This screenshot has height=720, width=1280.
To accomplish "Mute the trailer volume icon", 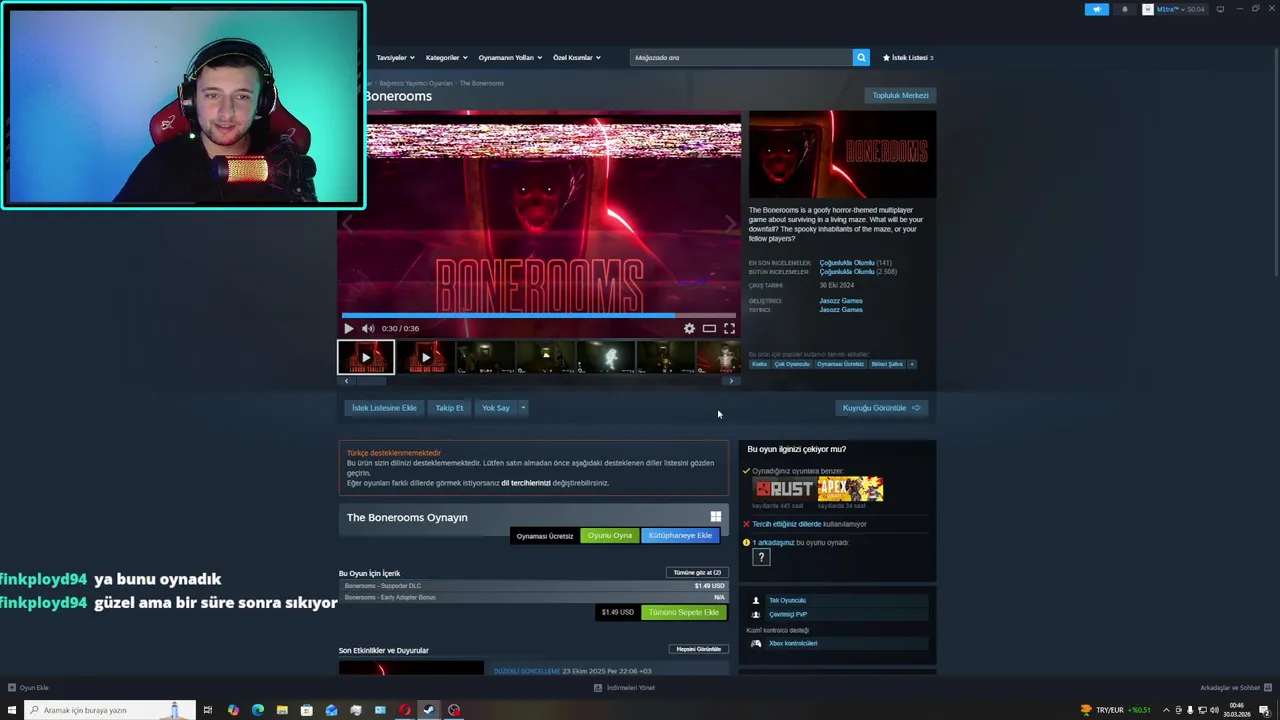I will pyautogui.click(x=368, y=328).
